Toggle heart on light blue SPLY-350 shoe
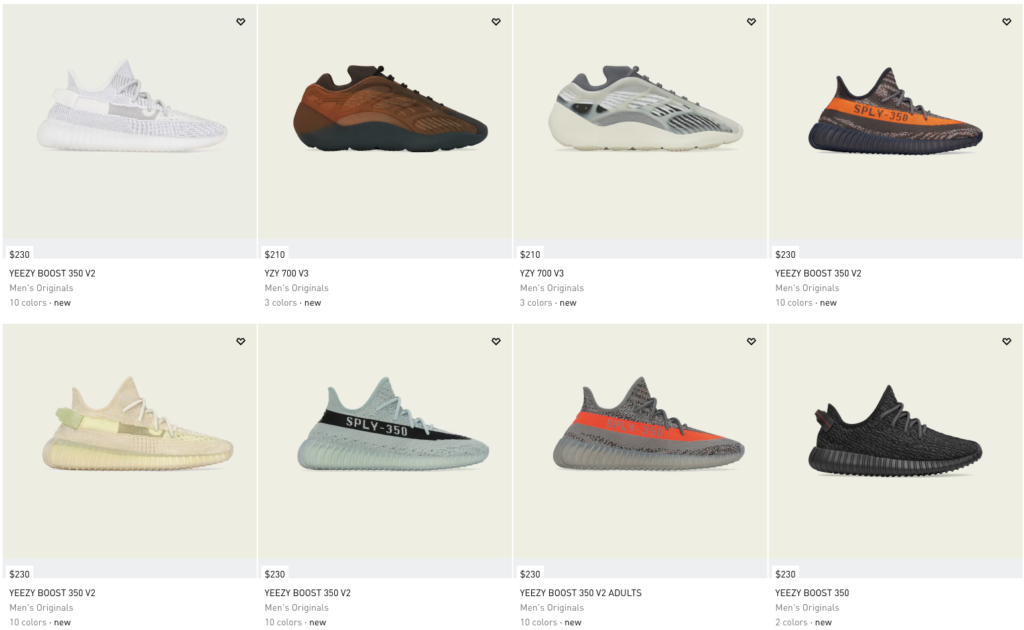This screenshot has width=1024, height=630. (x=496, y=341)
